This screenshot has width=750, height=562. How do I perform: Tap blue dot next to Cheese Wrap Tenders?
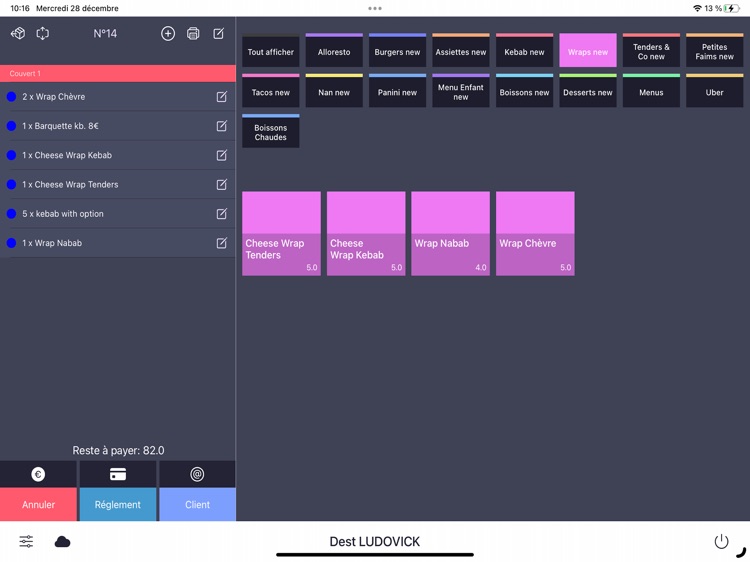point(11,184)
